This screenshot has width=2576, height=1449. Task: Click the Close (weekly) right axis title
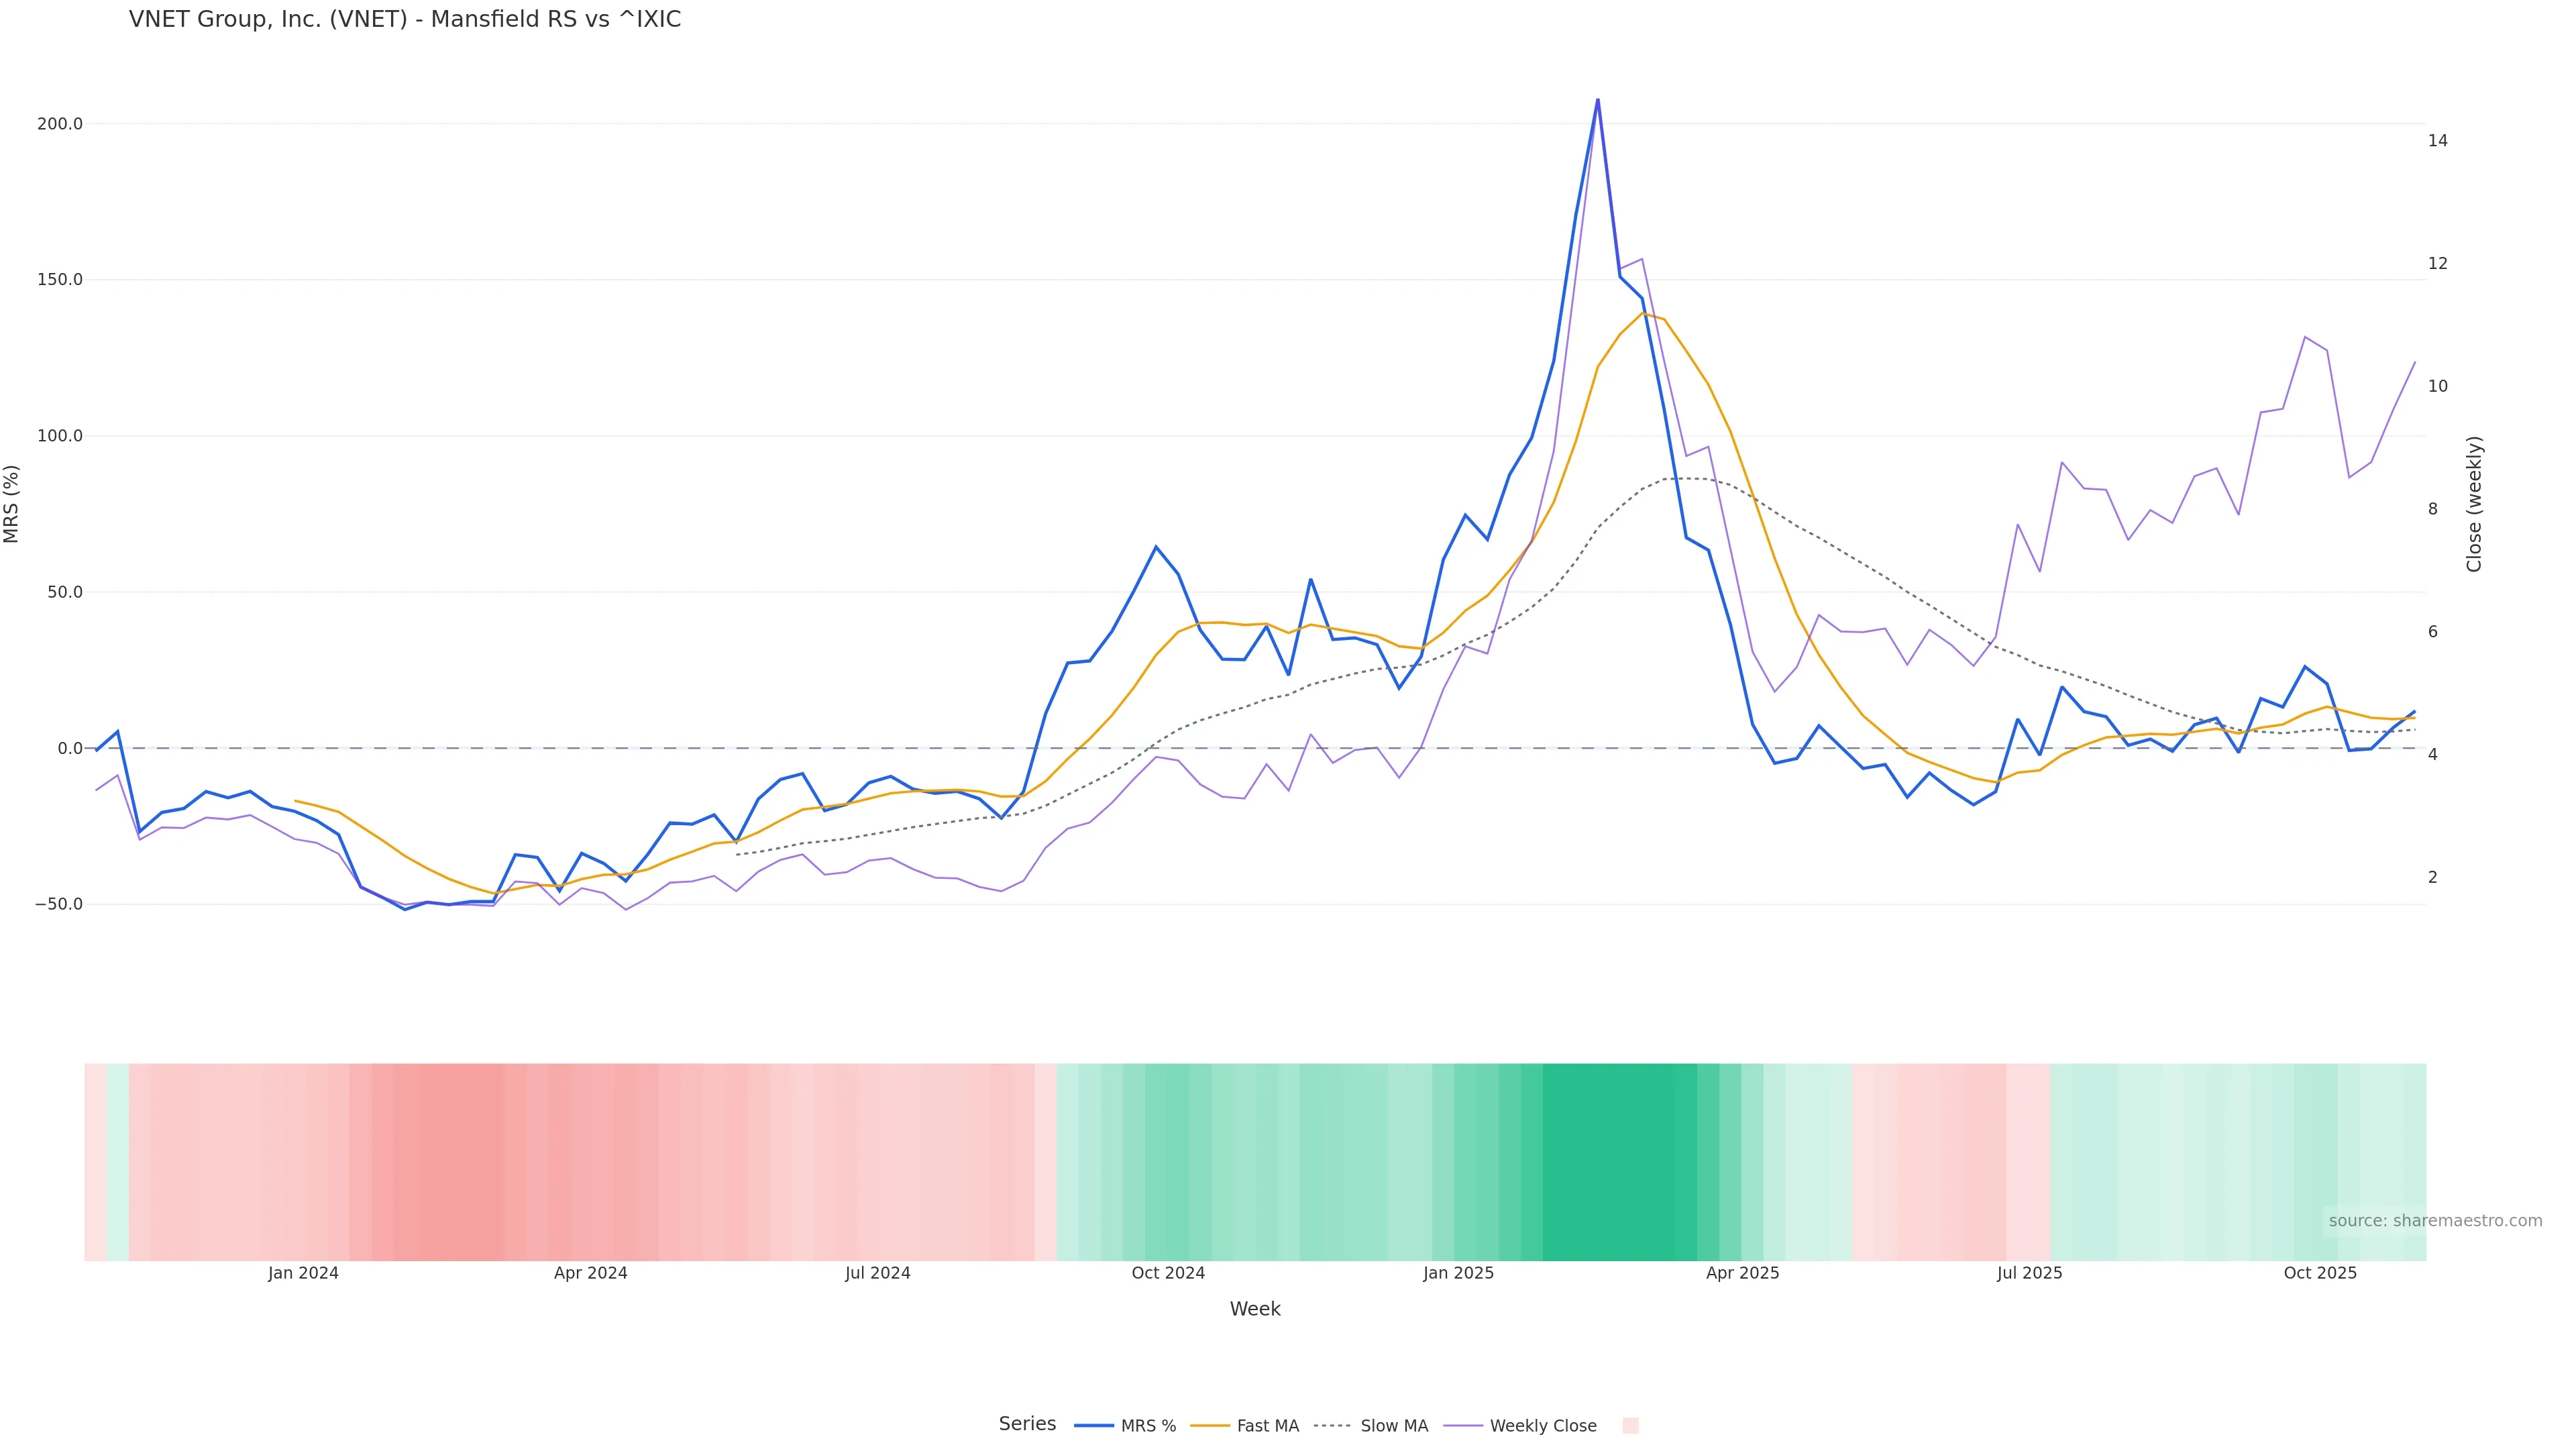click(x=2474, y=504)
